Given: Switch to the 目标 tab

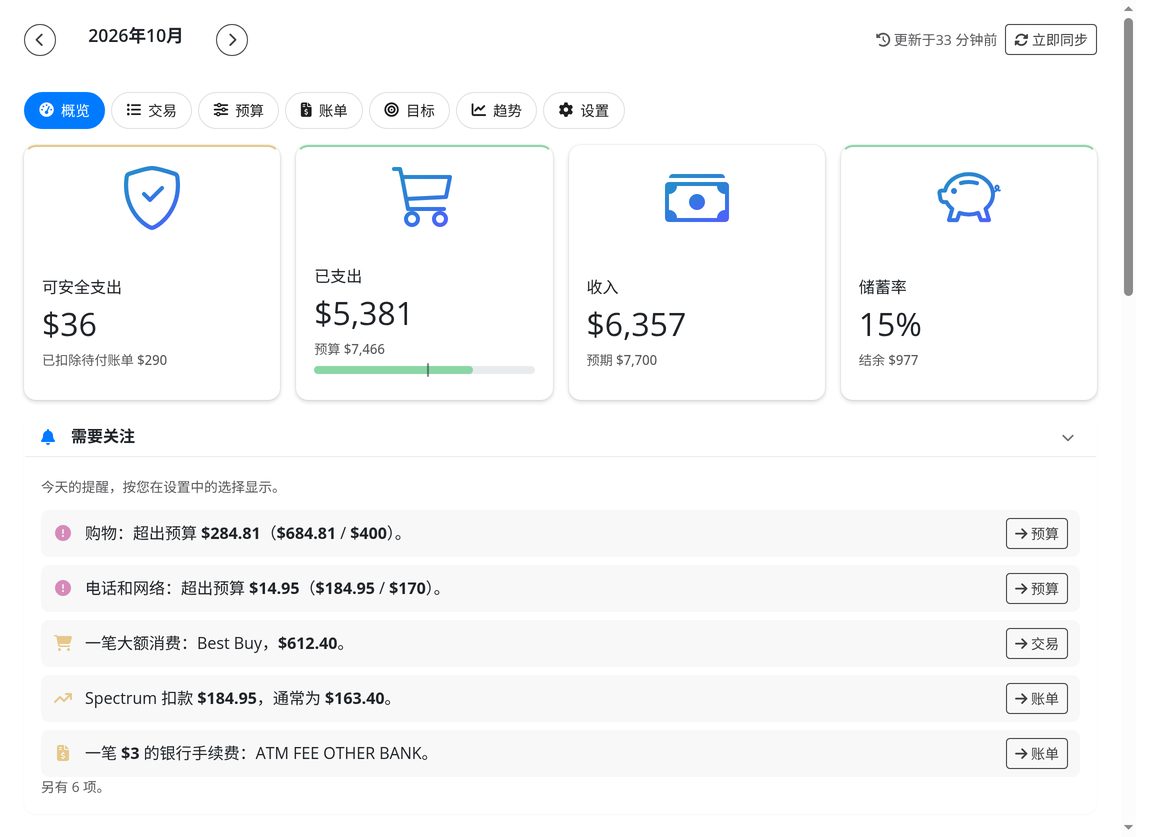Looking at the screenshot, I should pos(410,110).
